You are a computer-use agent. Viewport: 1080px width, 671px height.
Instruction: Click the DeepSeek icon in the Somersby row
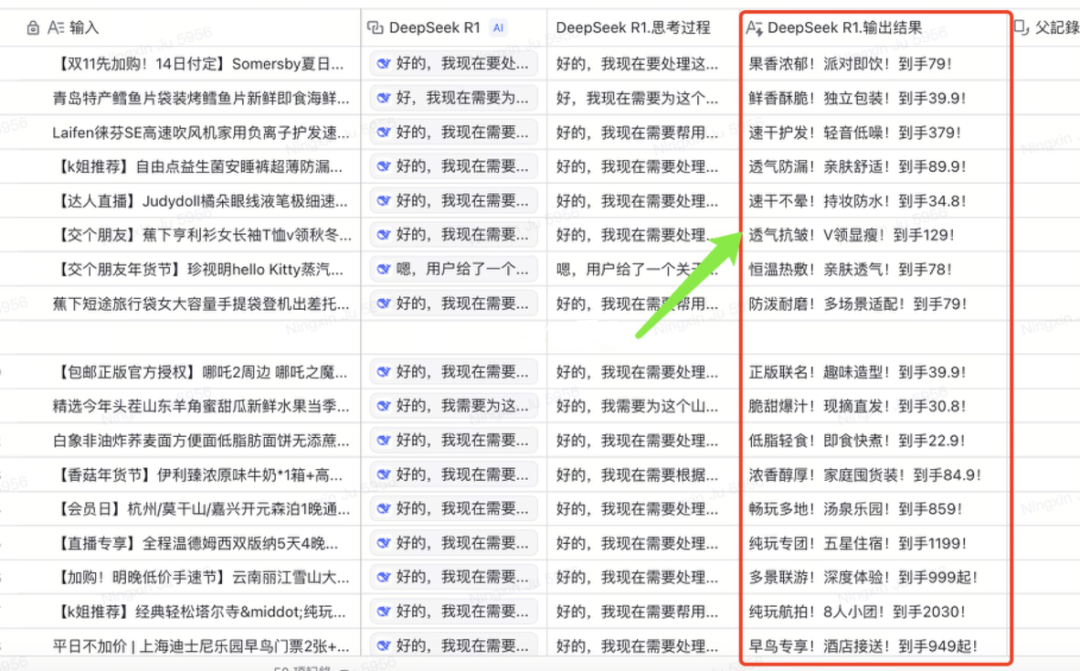(382, 64)
